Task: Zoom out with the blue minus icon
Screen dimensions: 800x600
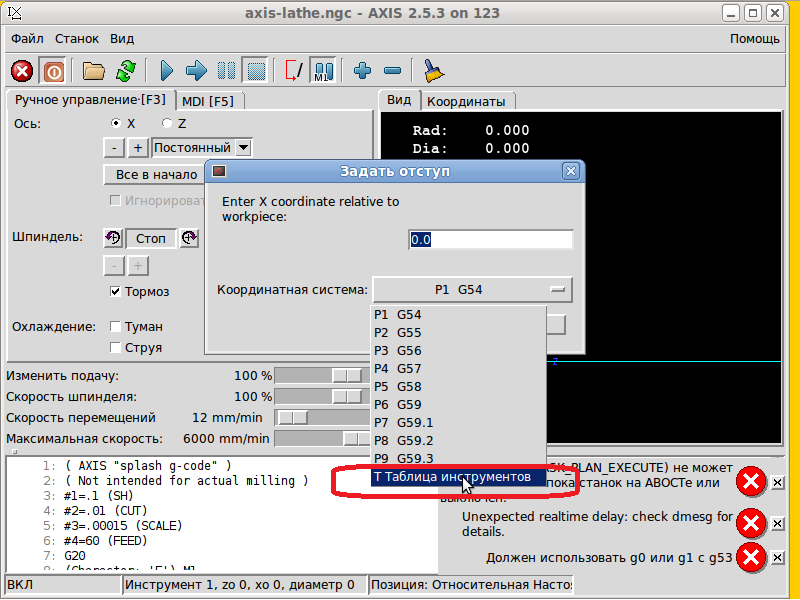Action: tap(392, 71)
